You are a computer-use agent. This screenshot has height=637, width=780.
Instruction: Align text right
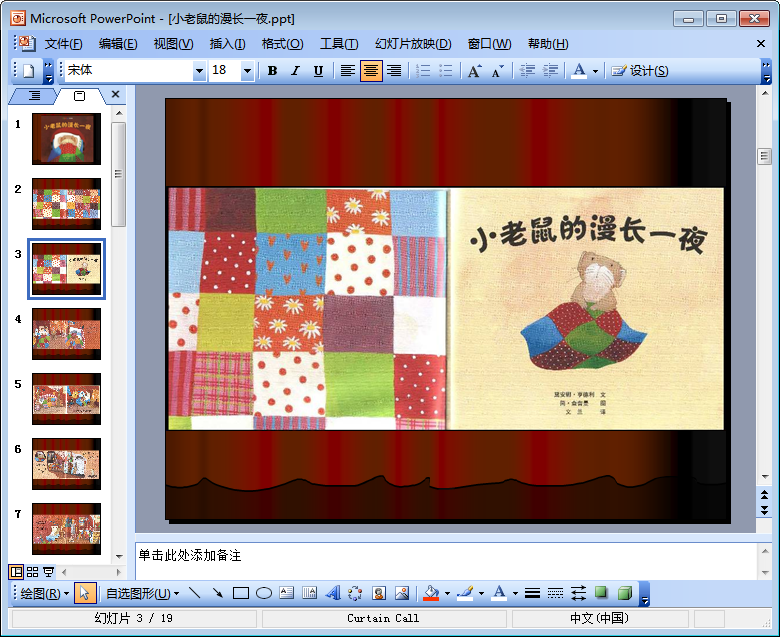point(394,71)
